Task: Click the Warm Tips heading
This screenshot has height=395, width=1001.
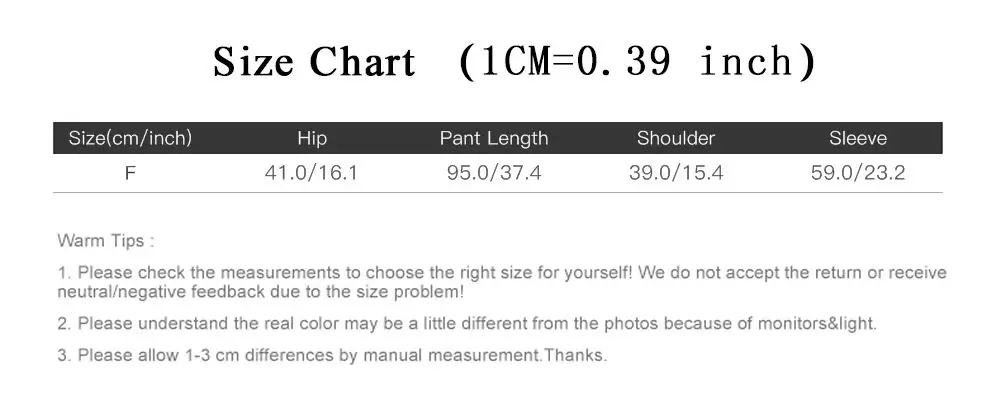Action: (106, 241)
